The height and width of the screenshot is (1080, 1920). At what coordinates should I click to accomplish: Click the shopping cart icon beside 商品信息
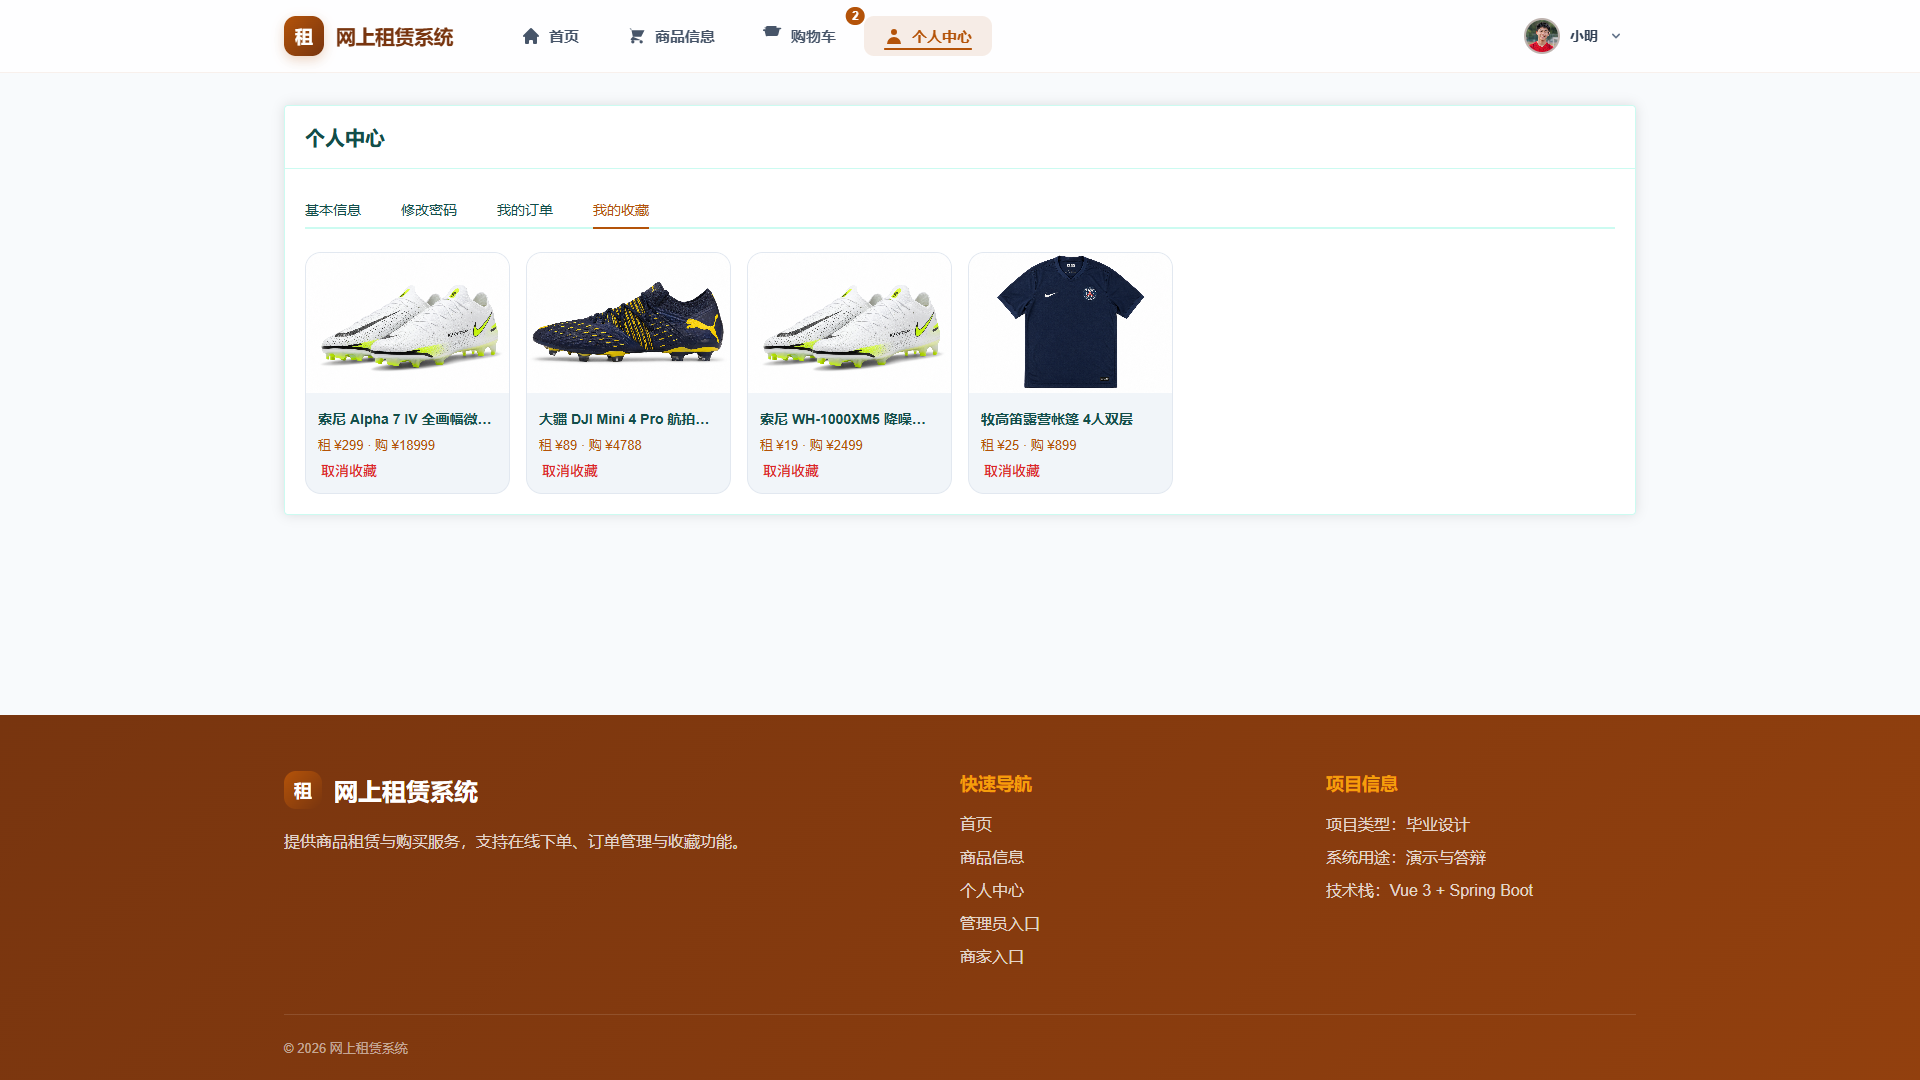(637, 36)
